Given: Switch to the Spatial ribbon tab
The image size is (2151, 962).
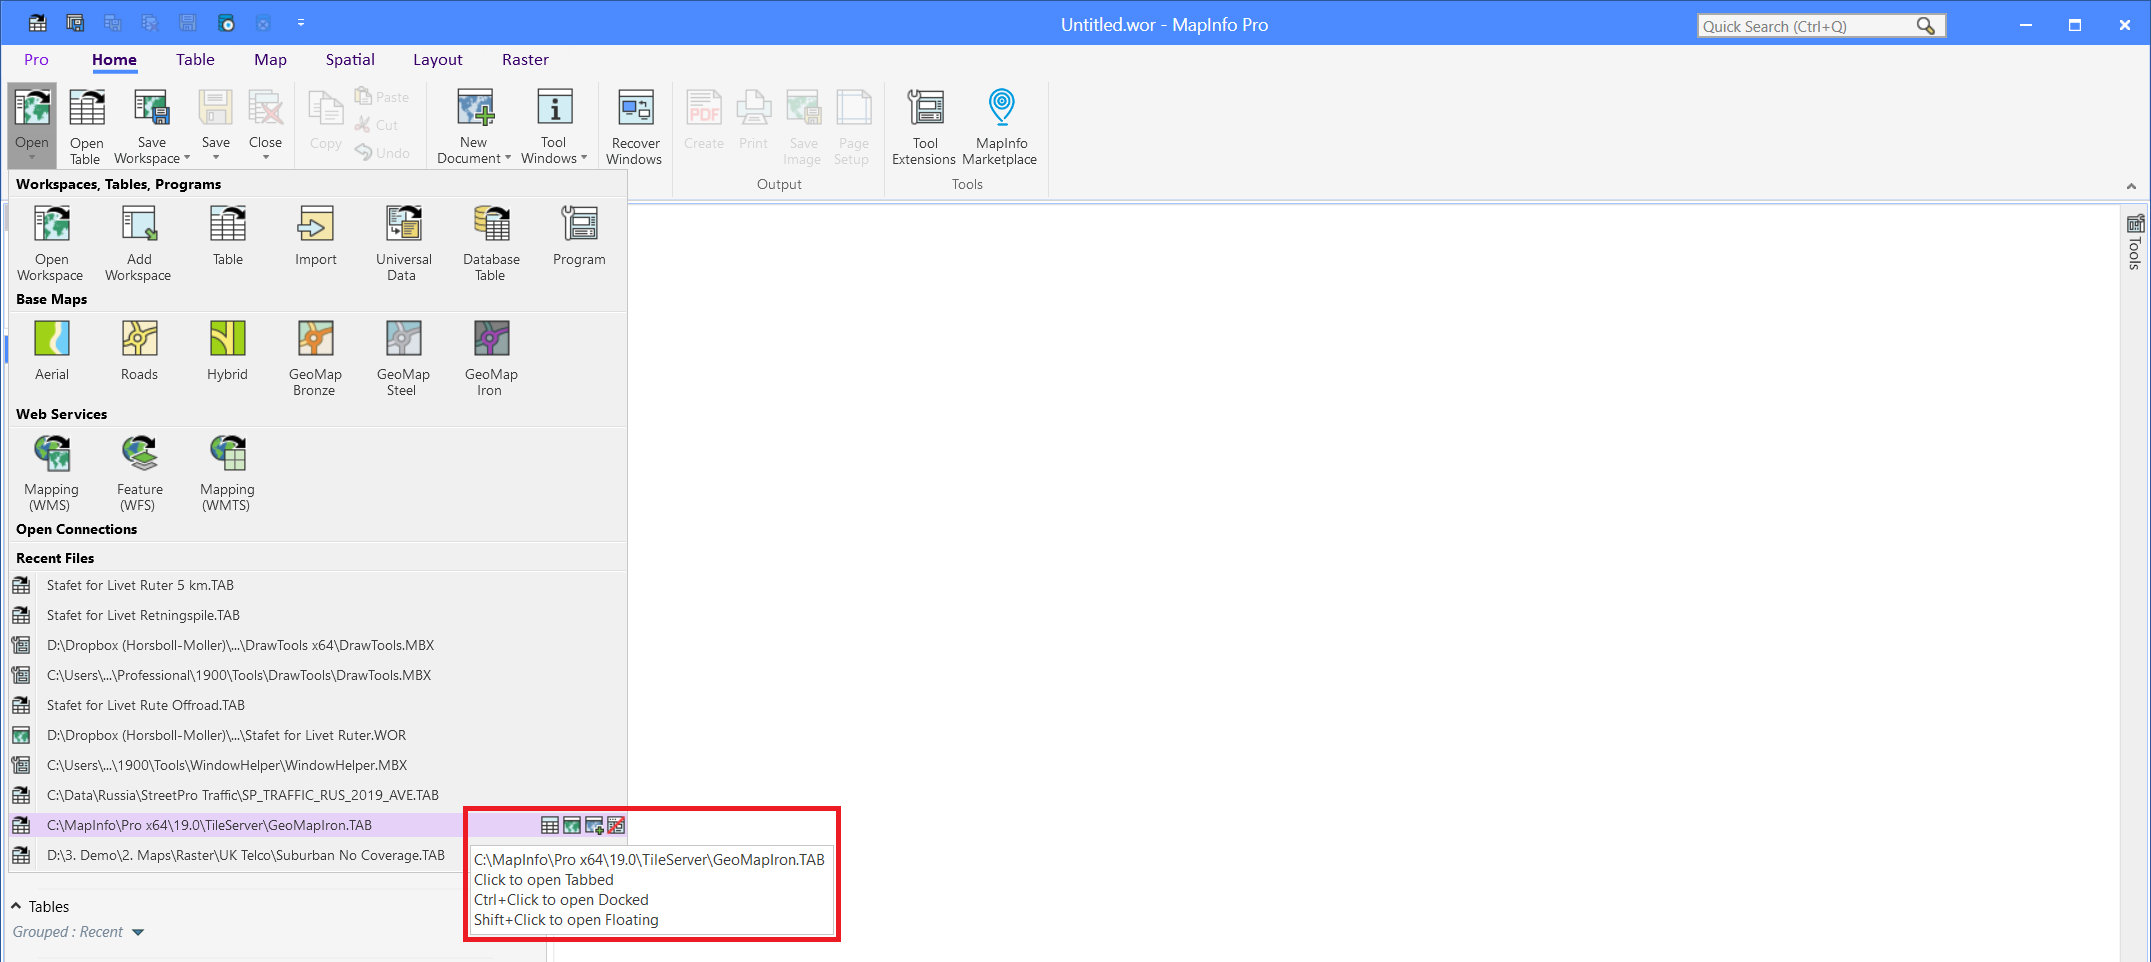Looking at the screenshot, I should pos(350,60).
